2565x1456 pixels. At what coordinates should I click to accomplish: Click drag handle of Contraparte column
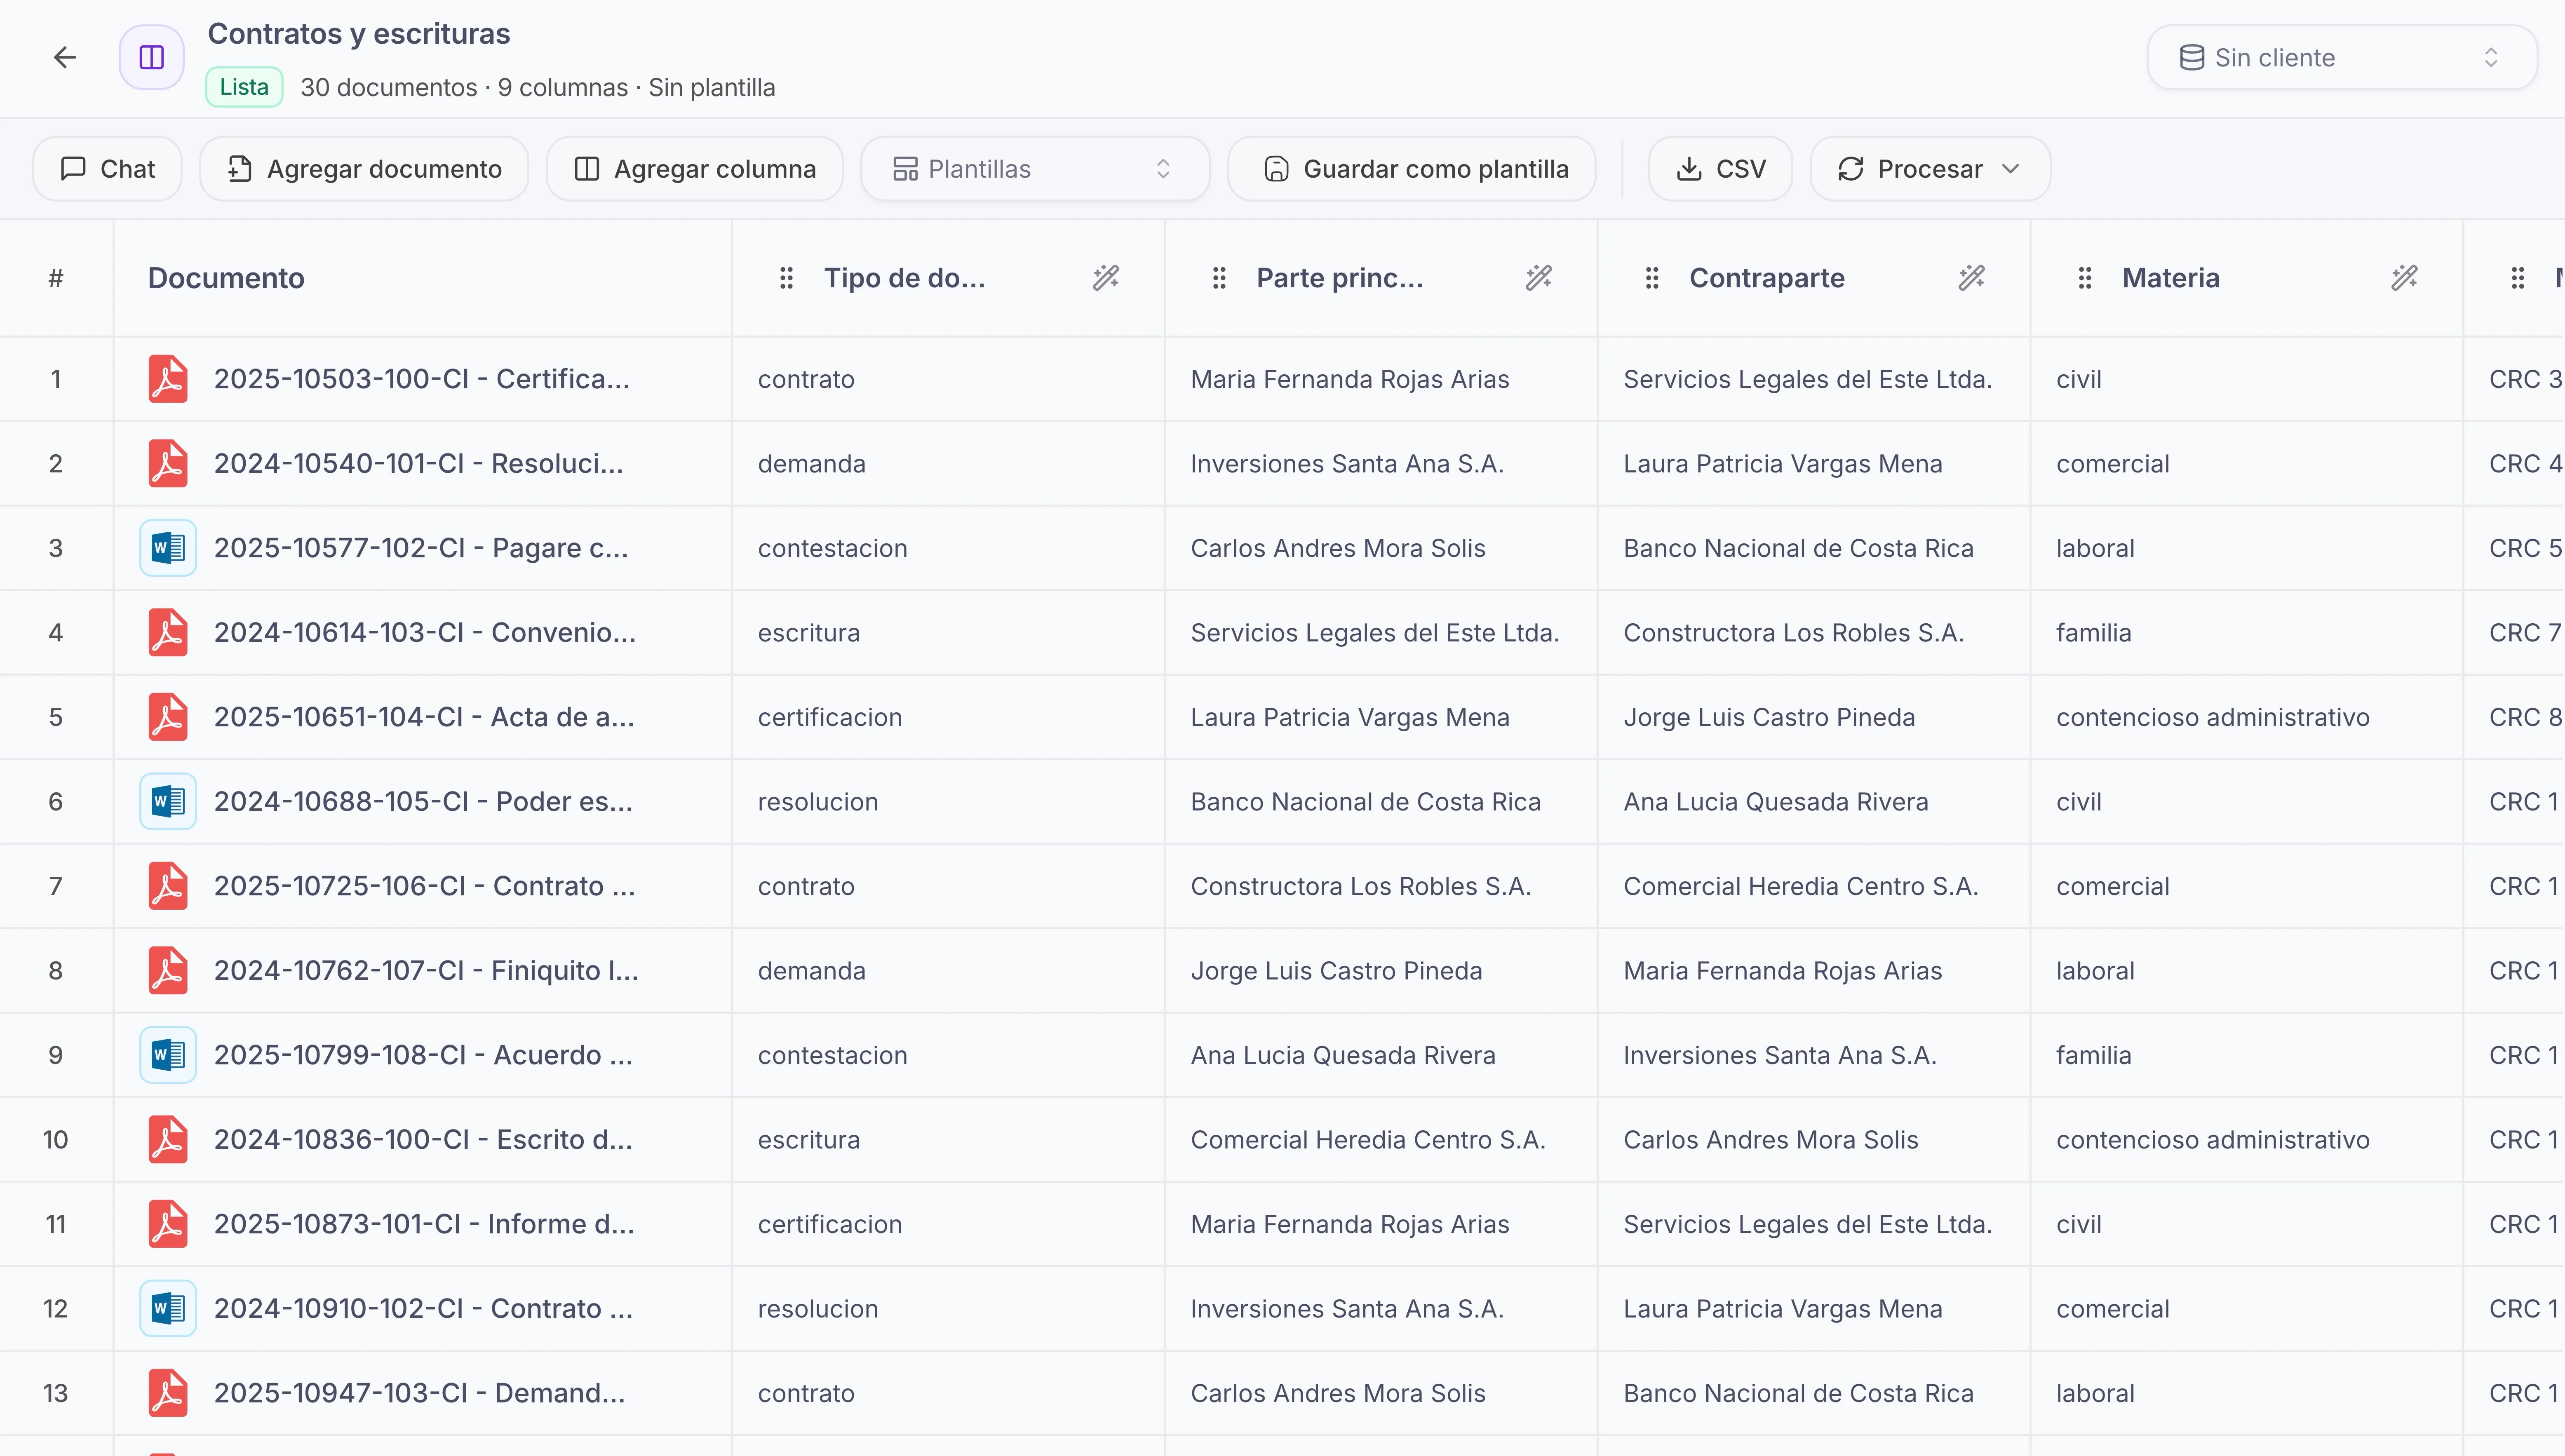[1652, 278]
